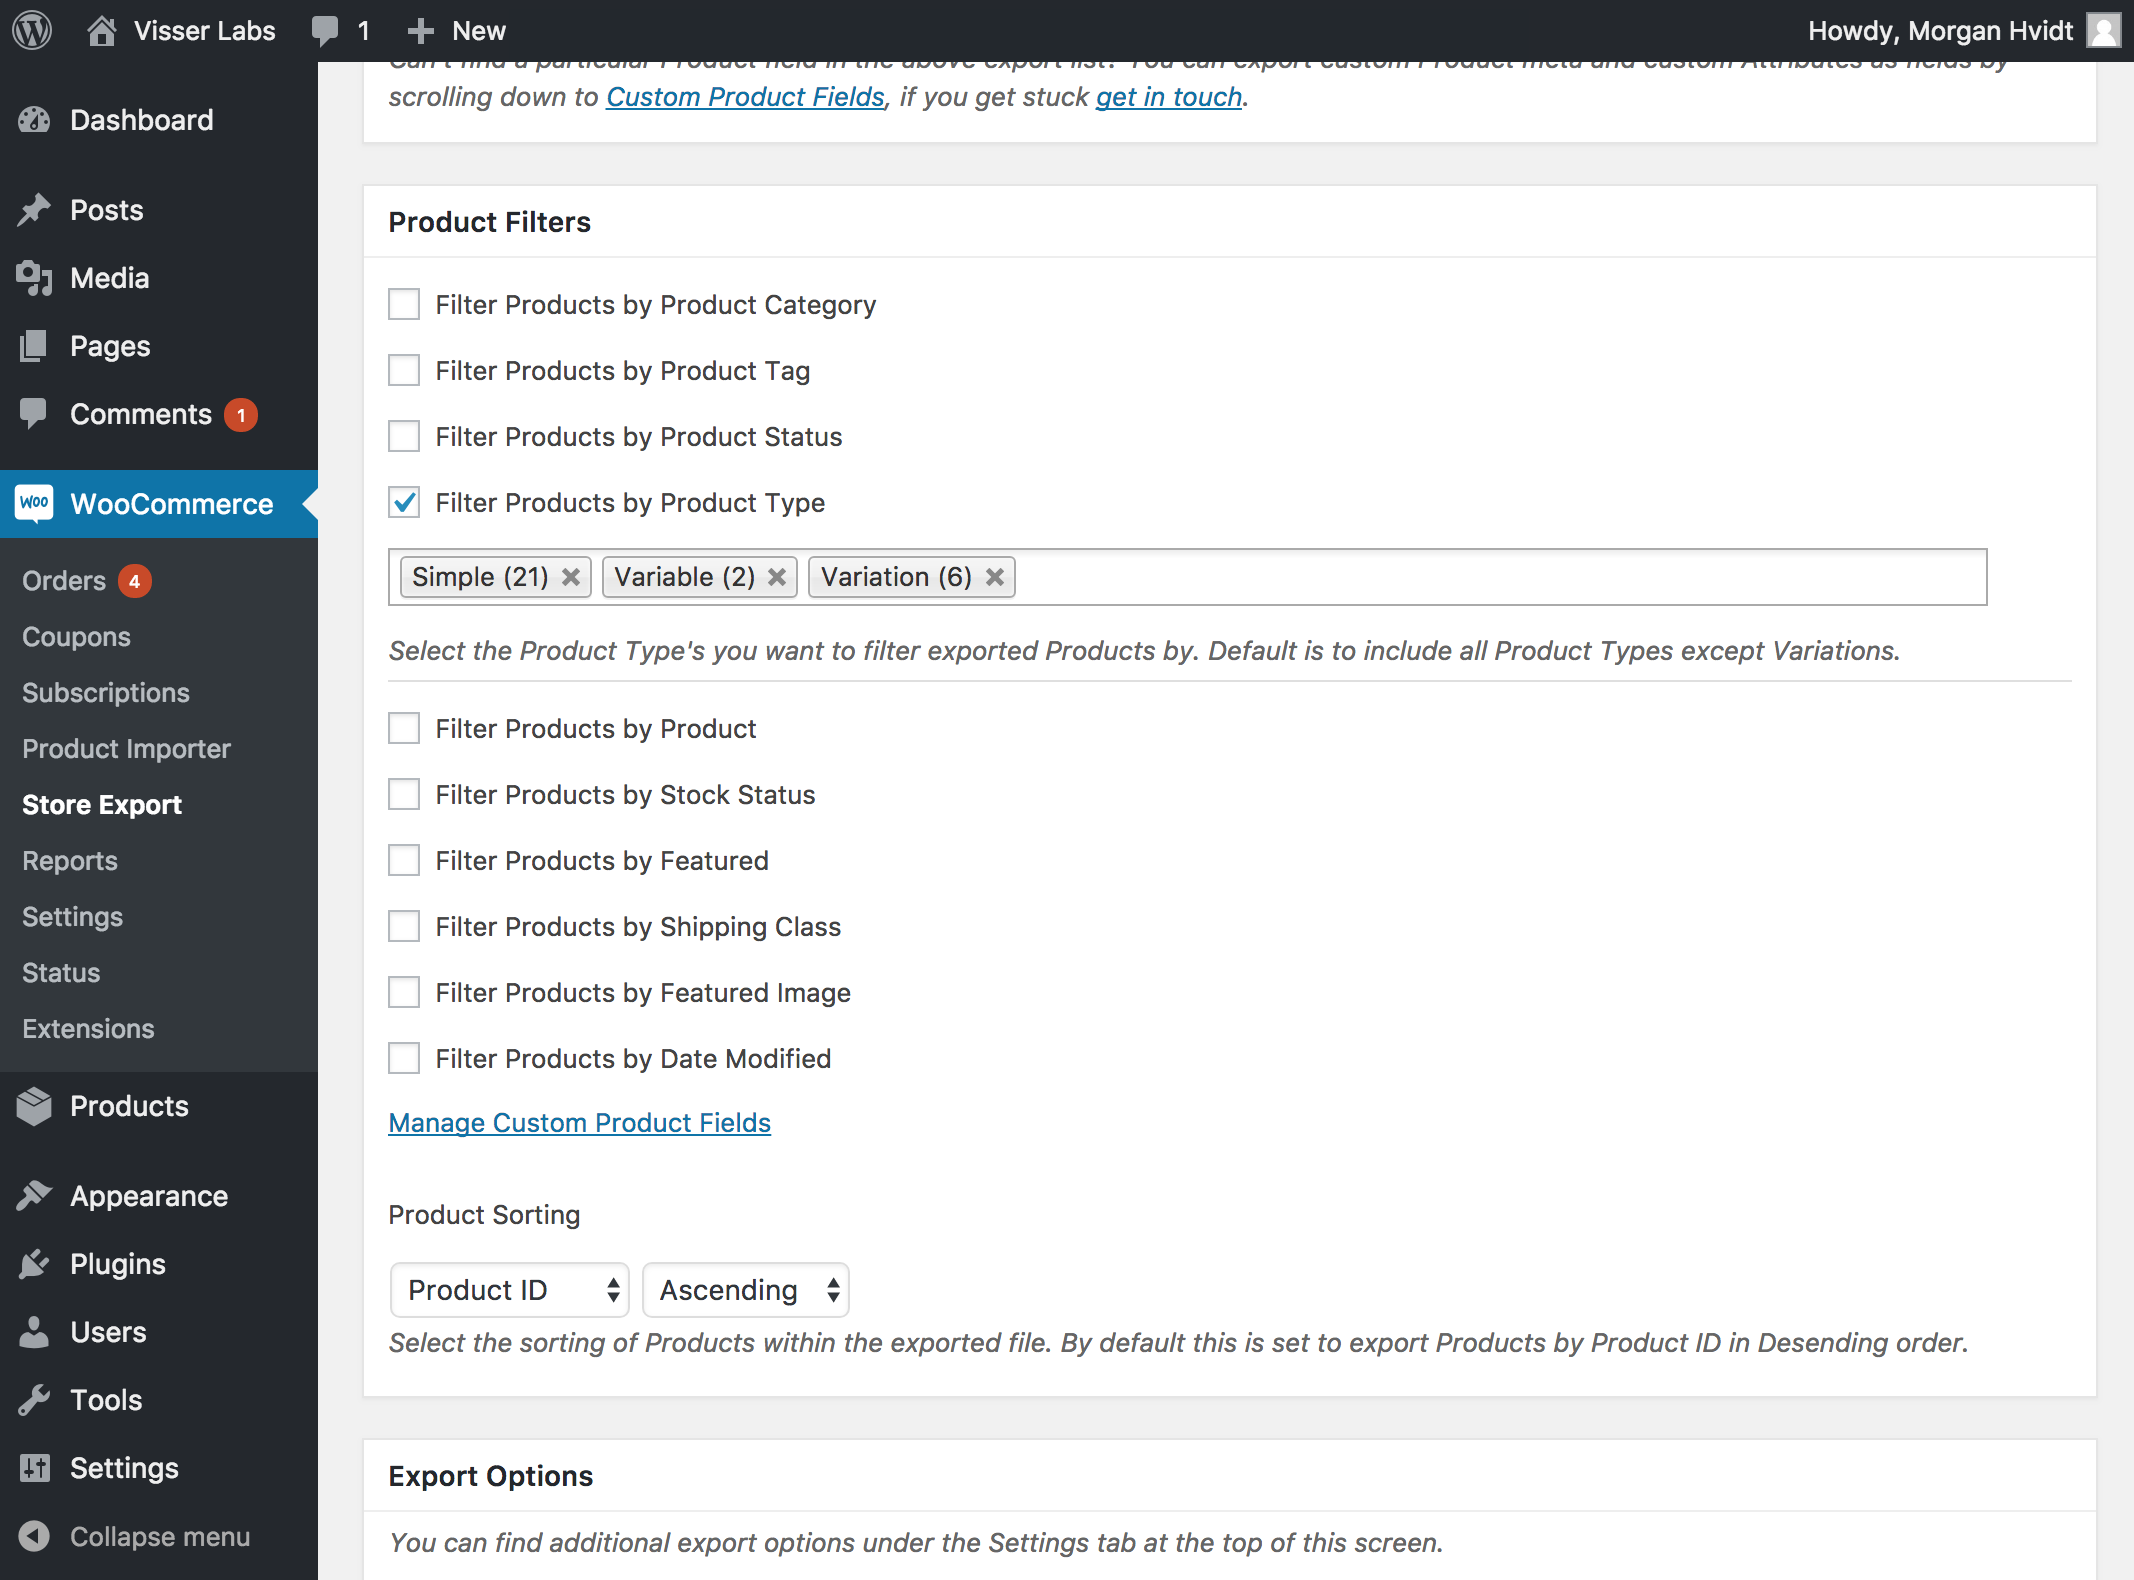The width and height of the screenshot is (2134, 1580).
Task: Open the Subscriptions submenu item
Action: 106,693
